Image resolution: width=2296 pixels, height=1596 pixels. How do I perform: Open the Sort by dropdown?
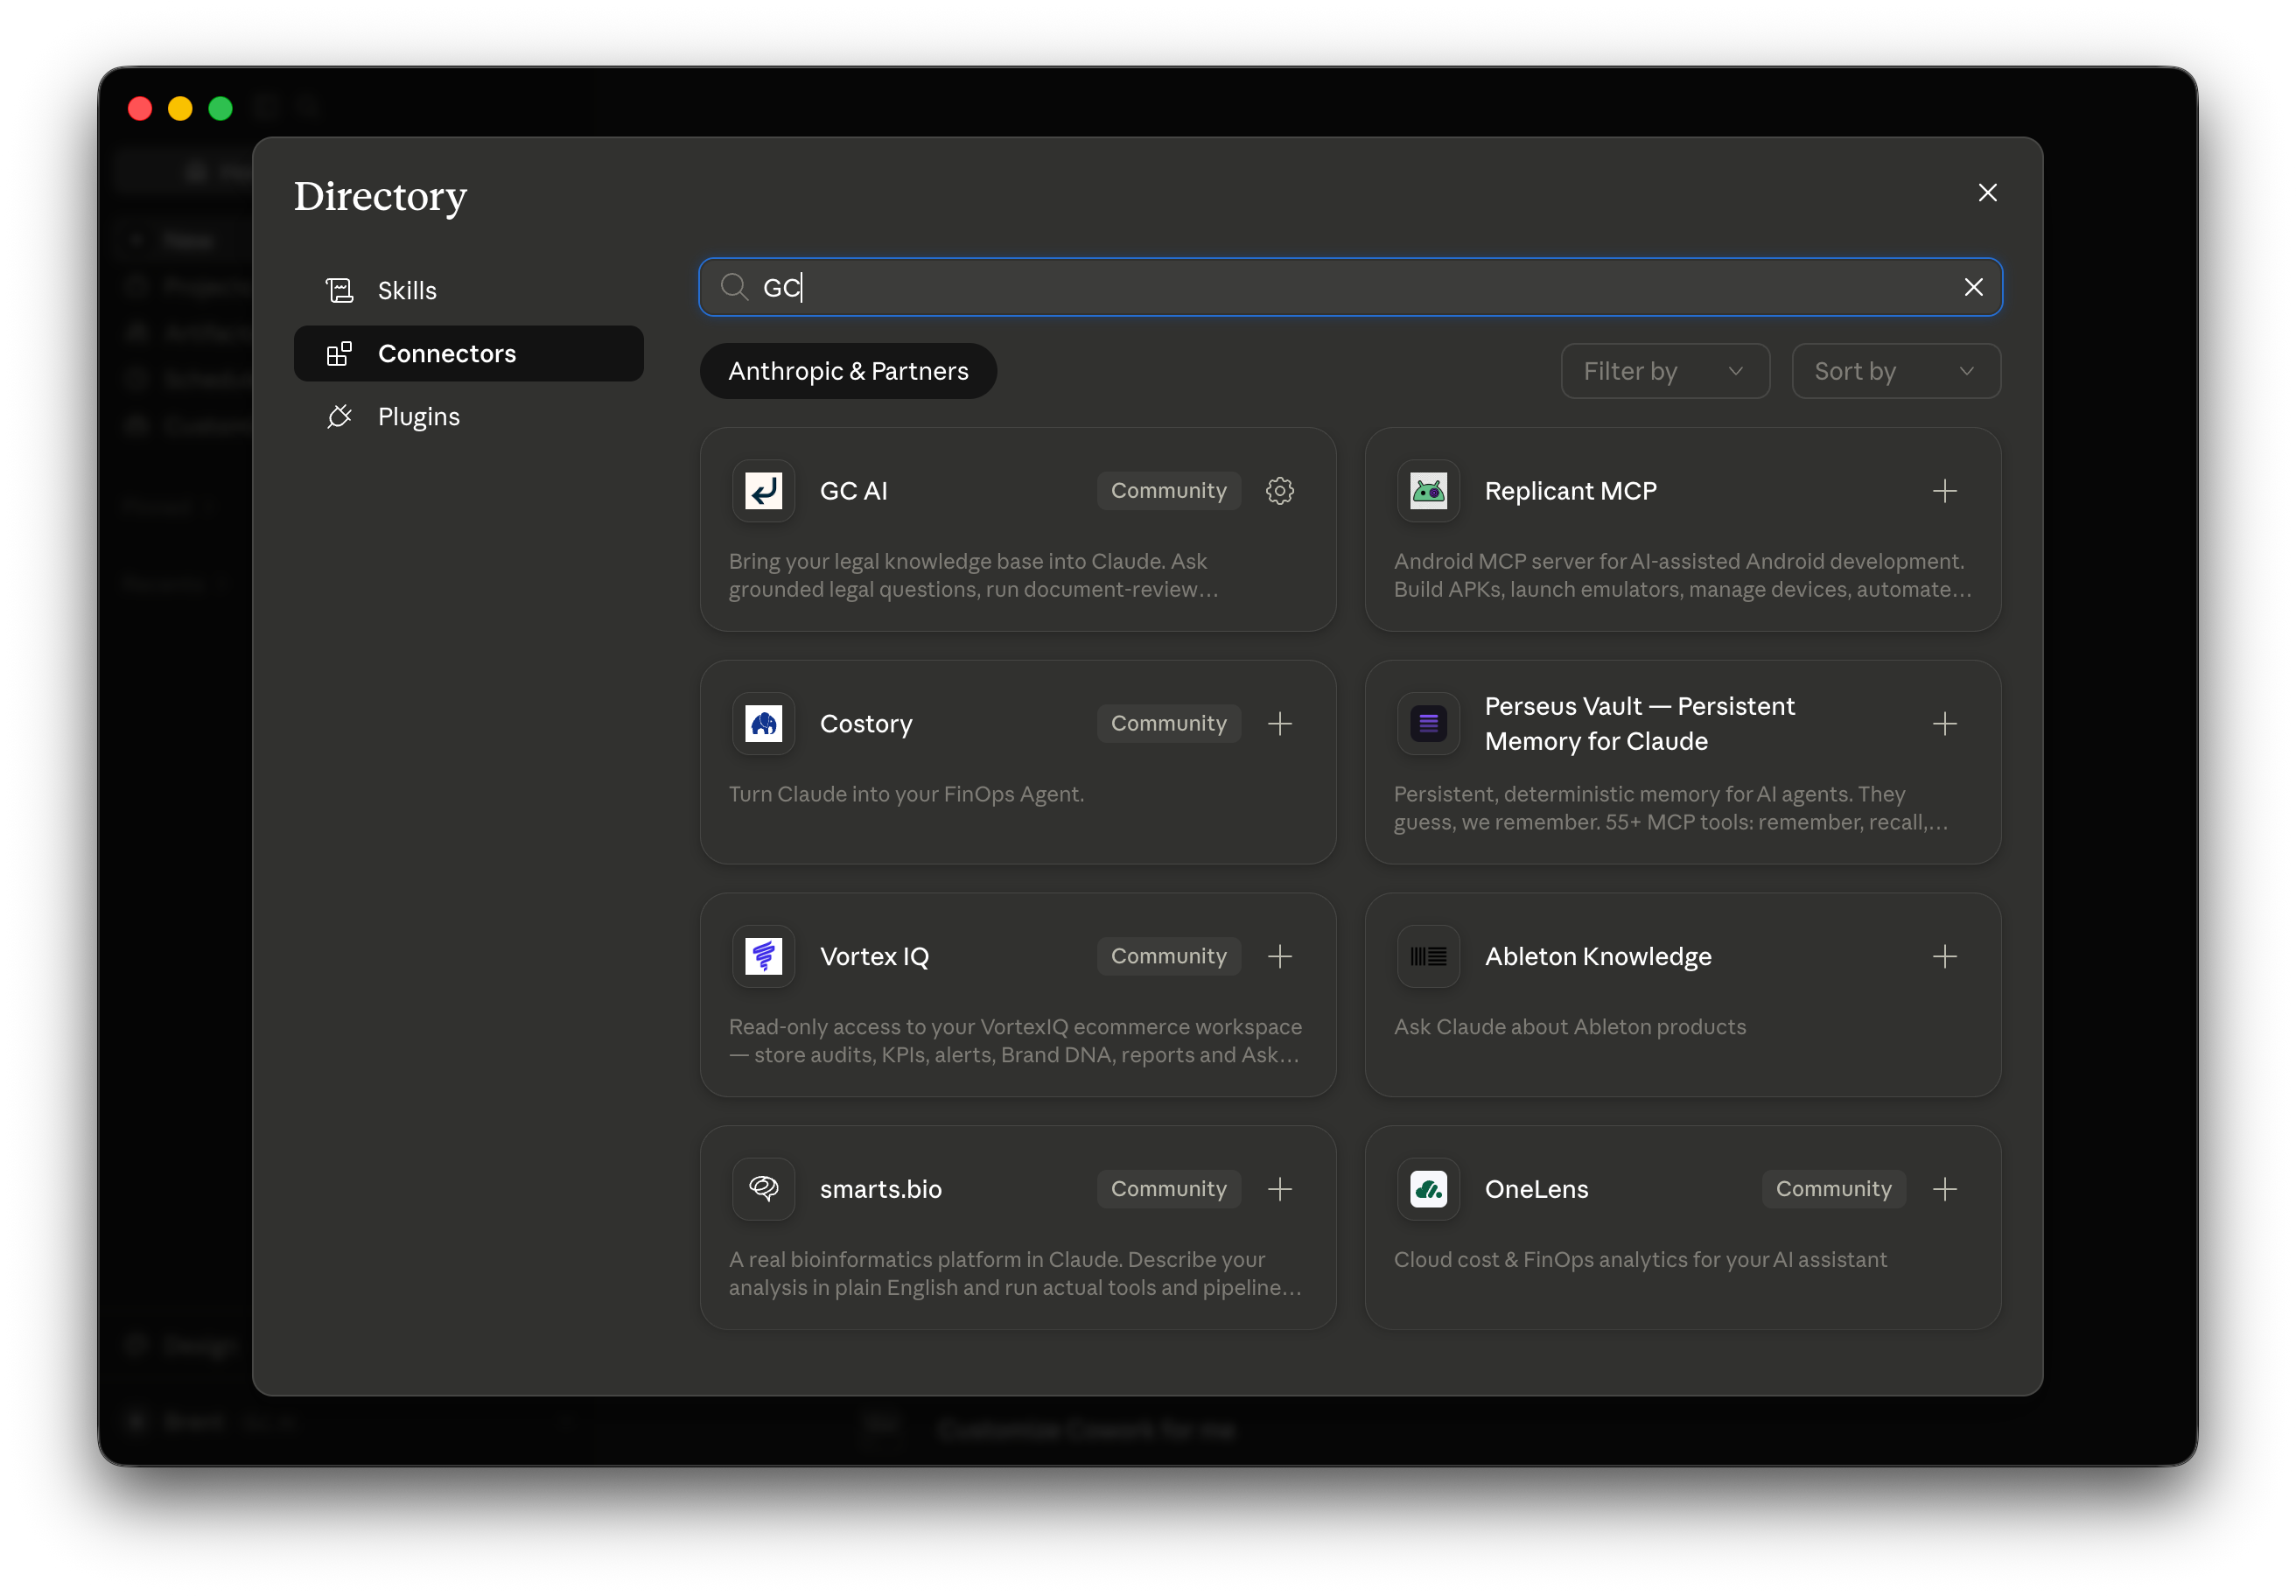1896,372
